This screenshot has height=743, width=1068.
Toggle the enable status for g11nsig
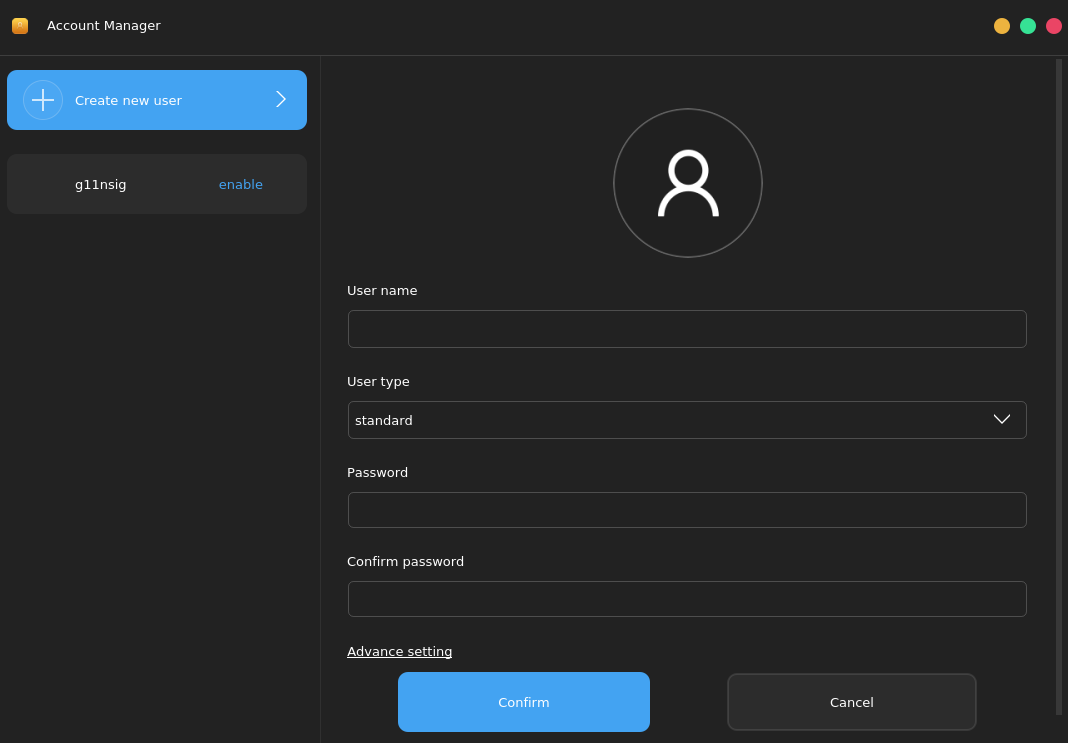coord(241,185)
